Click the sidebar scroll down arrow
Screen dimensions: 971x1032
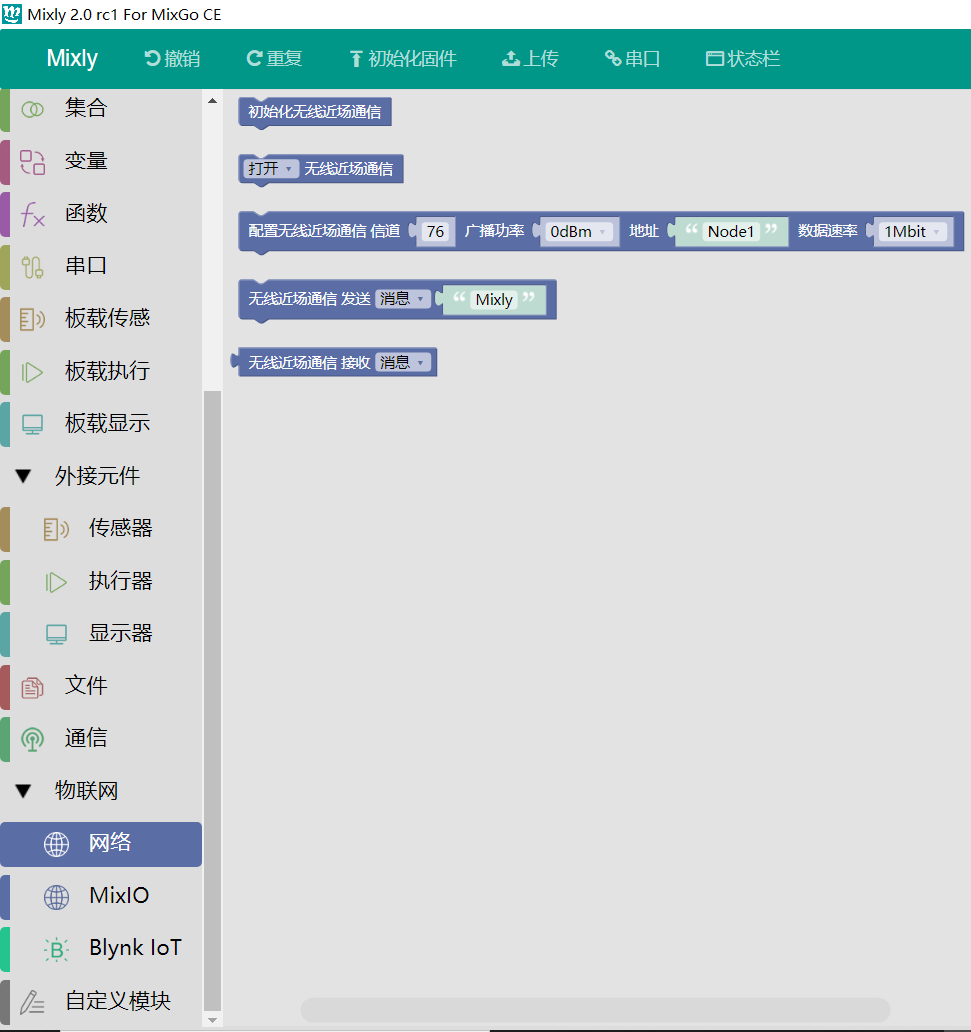[212, 1020]
